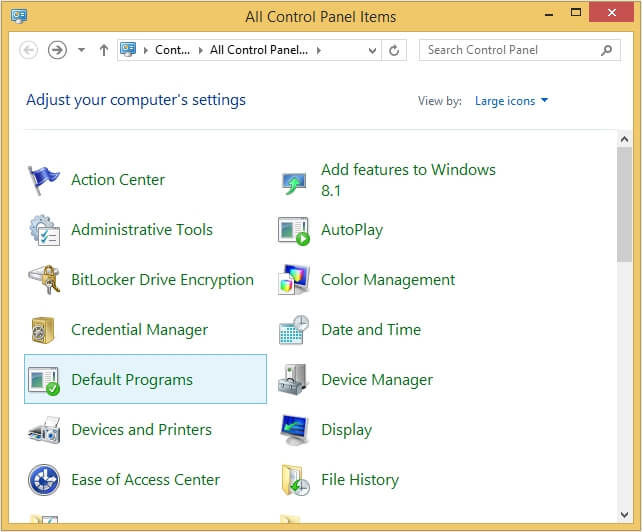This screenshot has height=532, width=642.
Task: Click the Control Panel icon in the title bar
Action: click(x=19, y=16)
